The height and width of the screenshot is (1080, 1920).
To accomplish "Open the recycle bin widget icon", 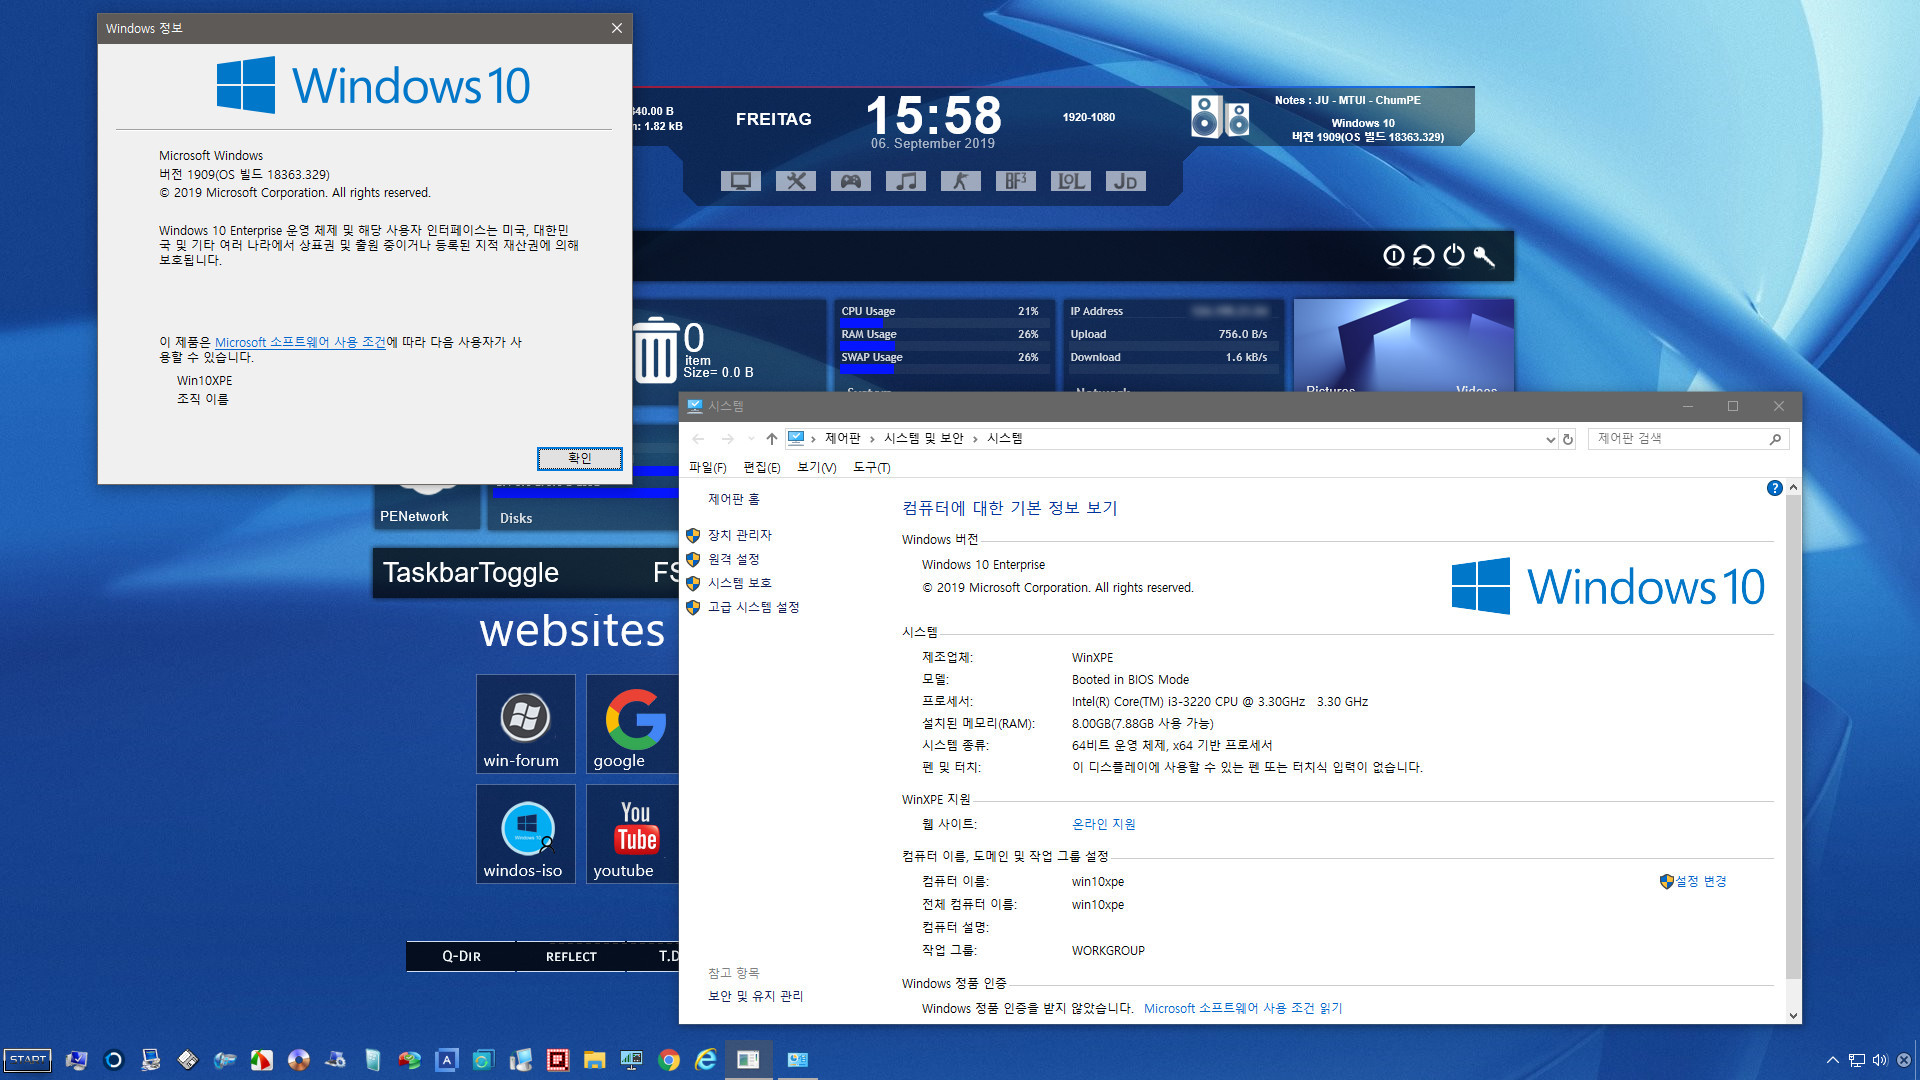I will pos(656,350).
